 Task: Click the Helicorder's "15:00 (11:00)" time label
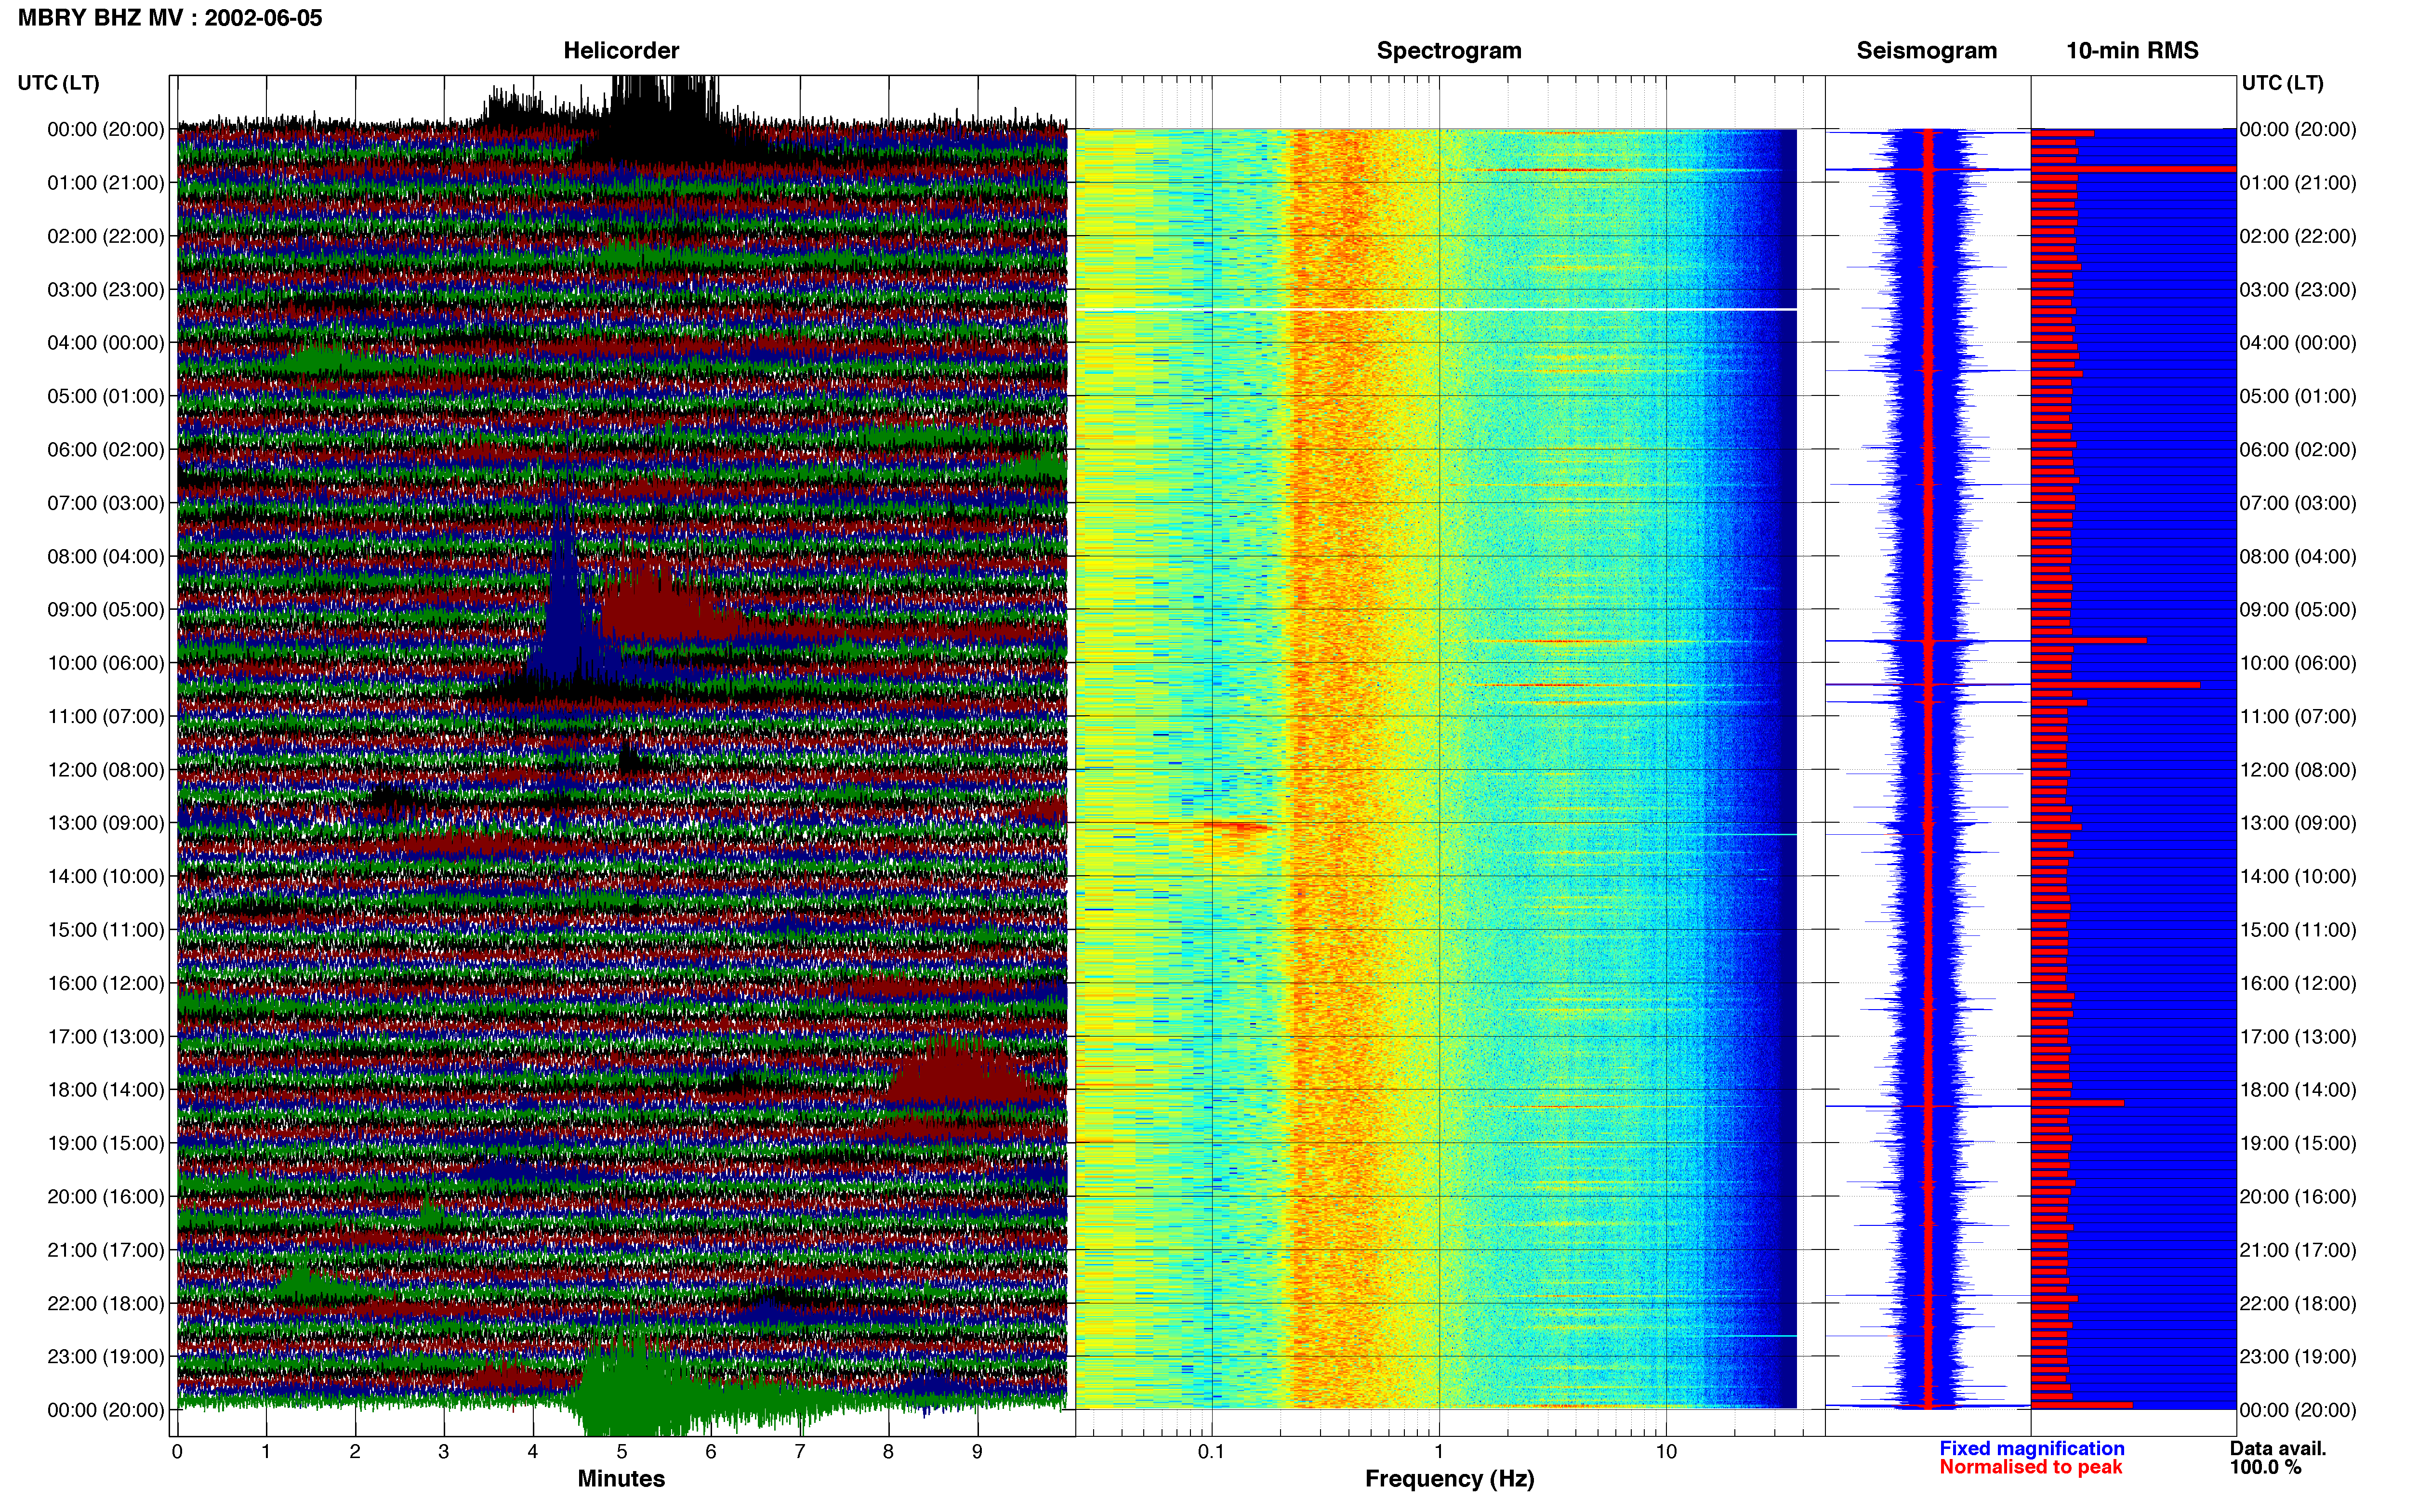(x=106, y=930)
